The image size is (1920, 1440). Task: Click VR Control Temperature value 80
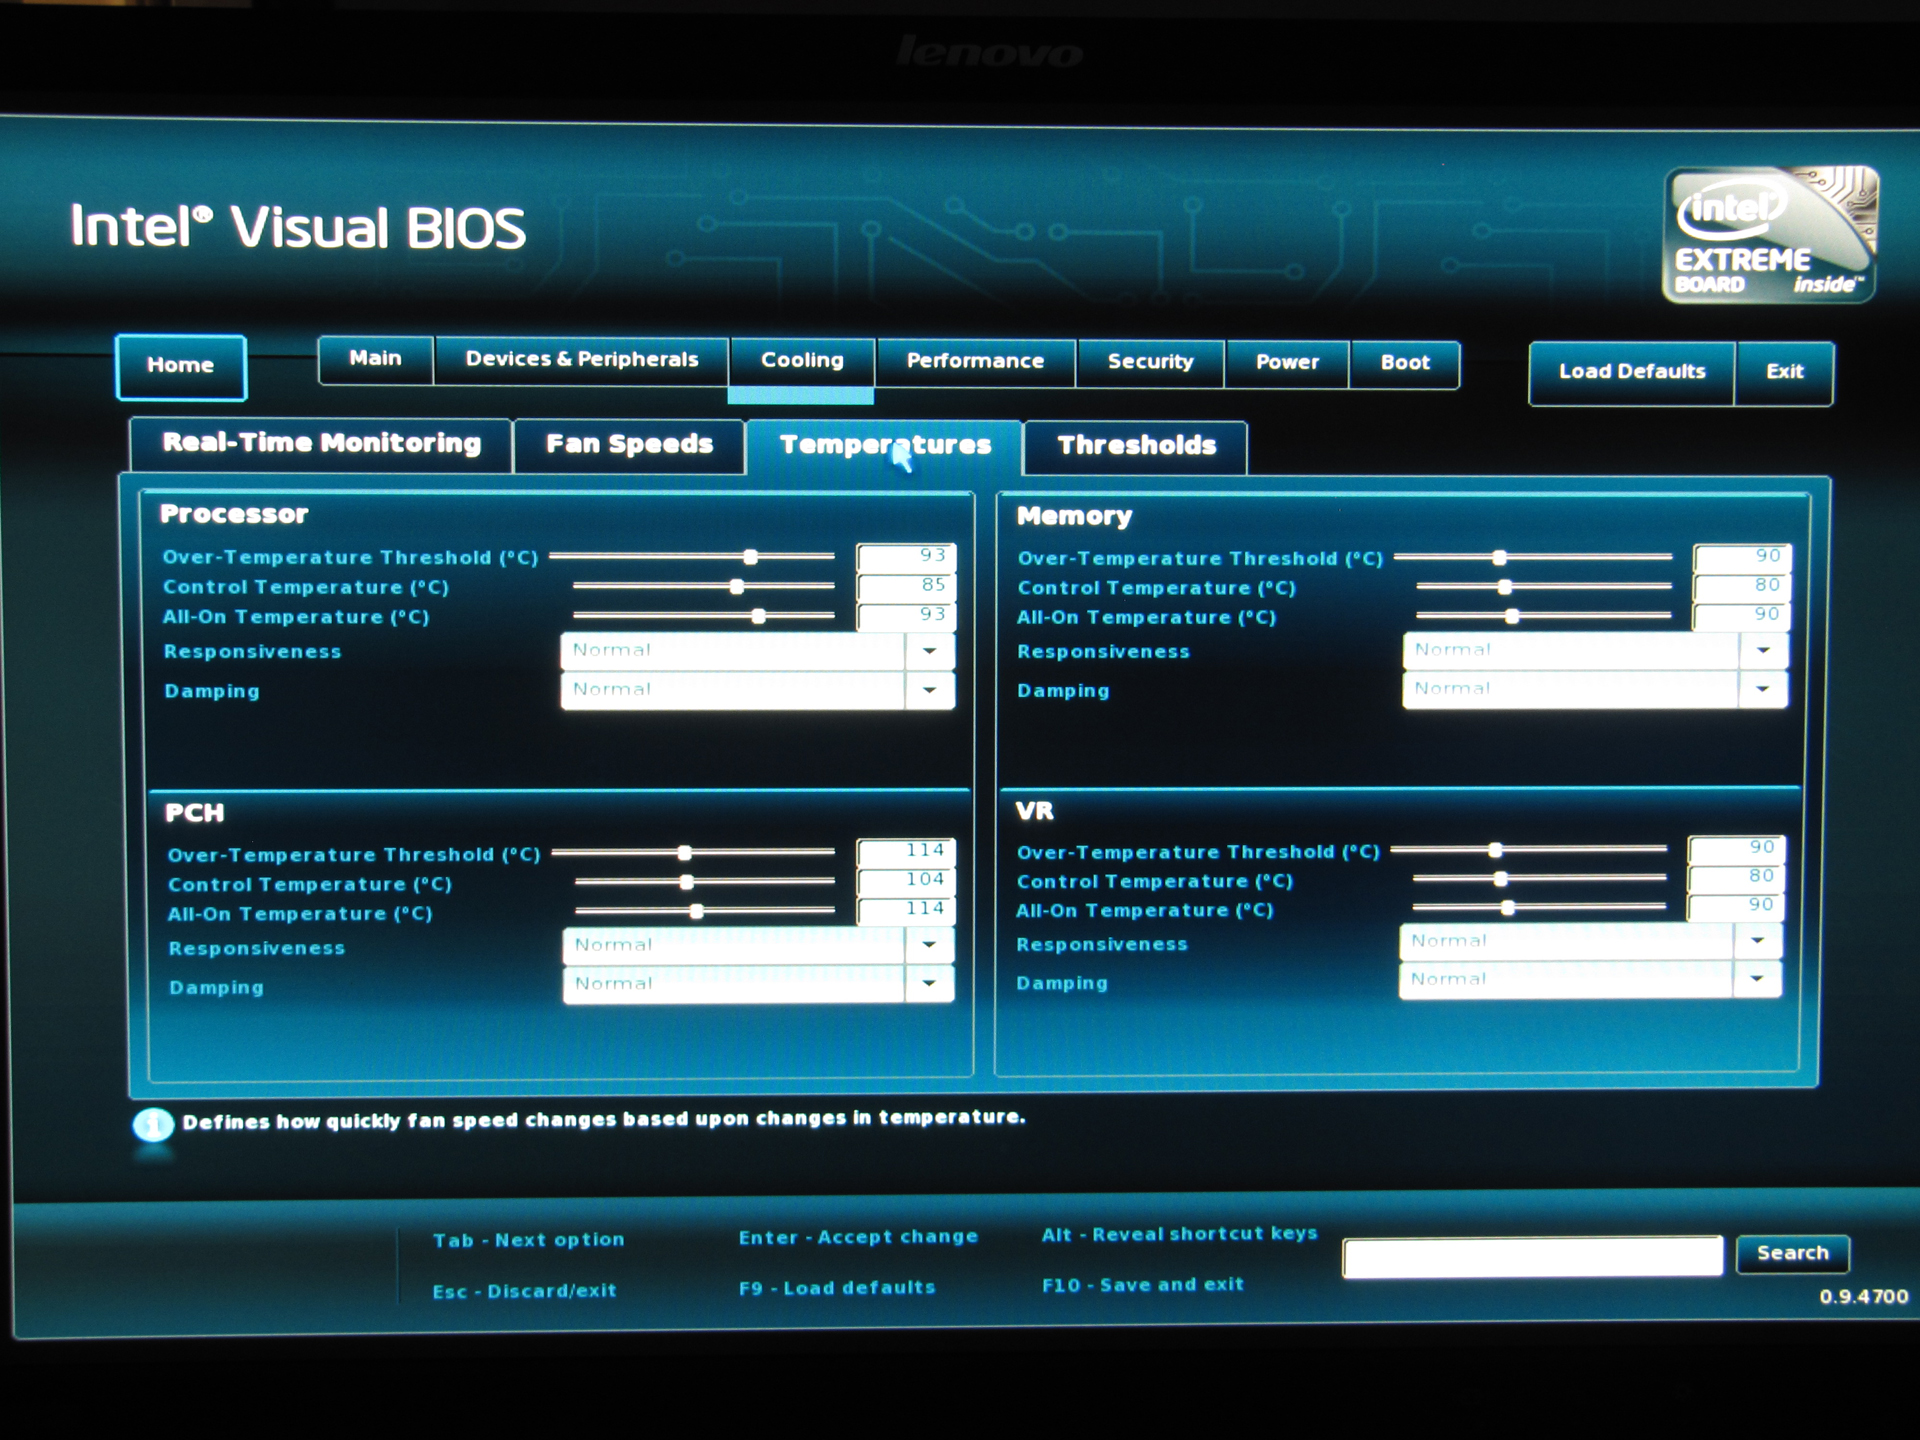[x=1737, y=877]
